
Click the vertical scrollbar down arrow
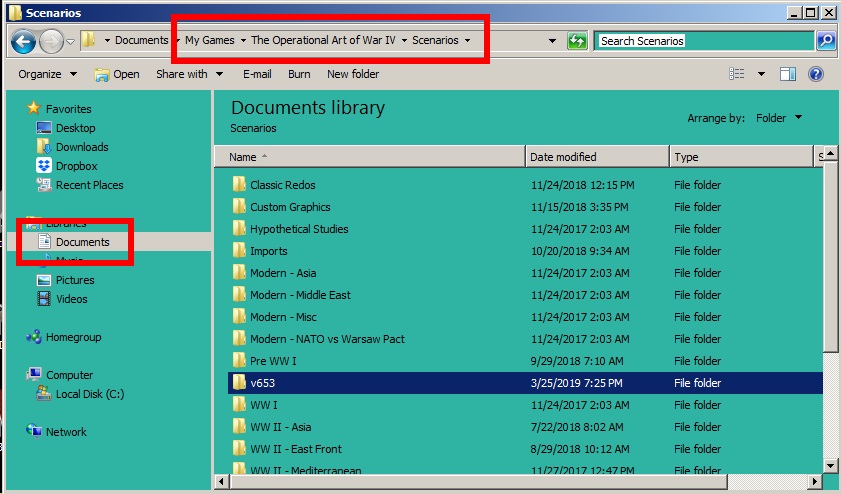[x=830, y=466]
